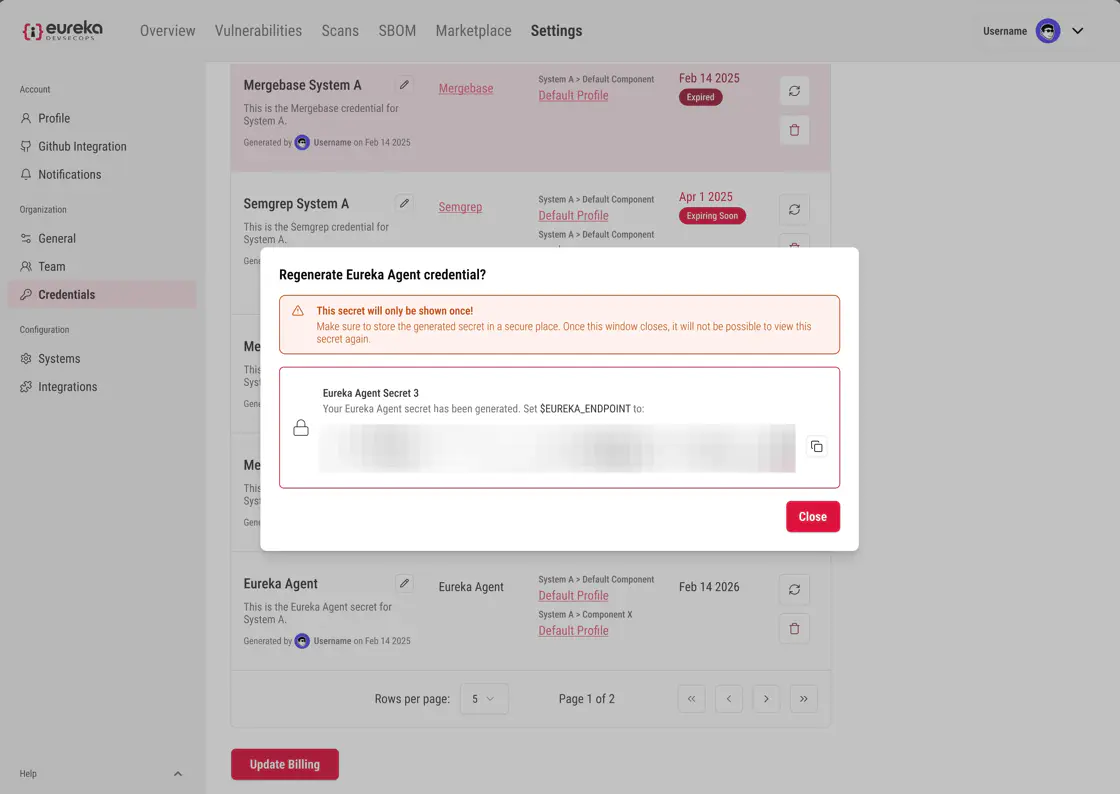Viewport: 1120px width, 794px height.
Task: Edit the Eureka Agent credential name
Action: 404,583
